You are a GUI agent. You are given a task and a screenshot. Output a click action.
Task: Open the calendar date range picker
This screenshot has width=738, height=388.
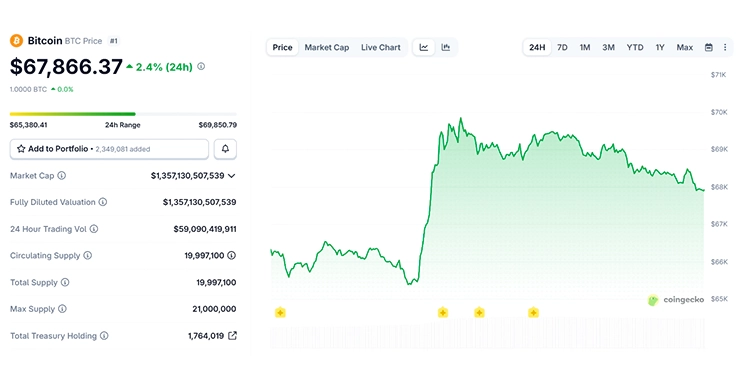(708, 48)
